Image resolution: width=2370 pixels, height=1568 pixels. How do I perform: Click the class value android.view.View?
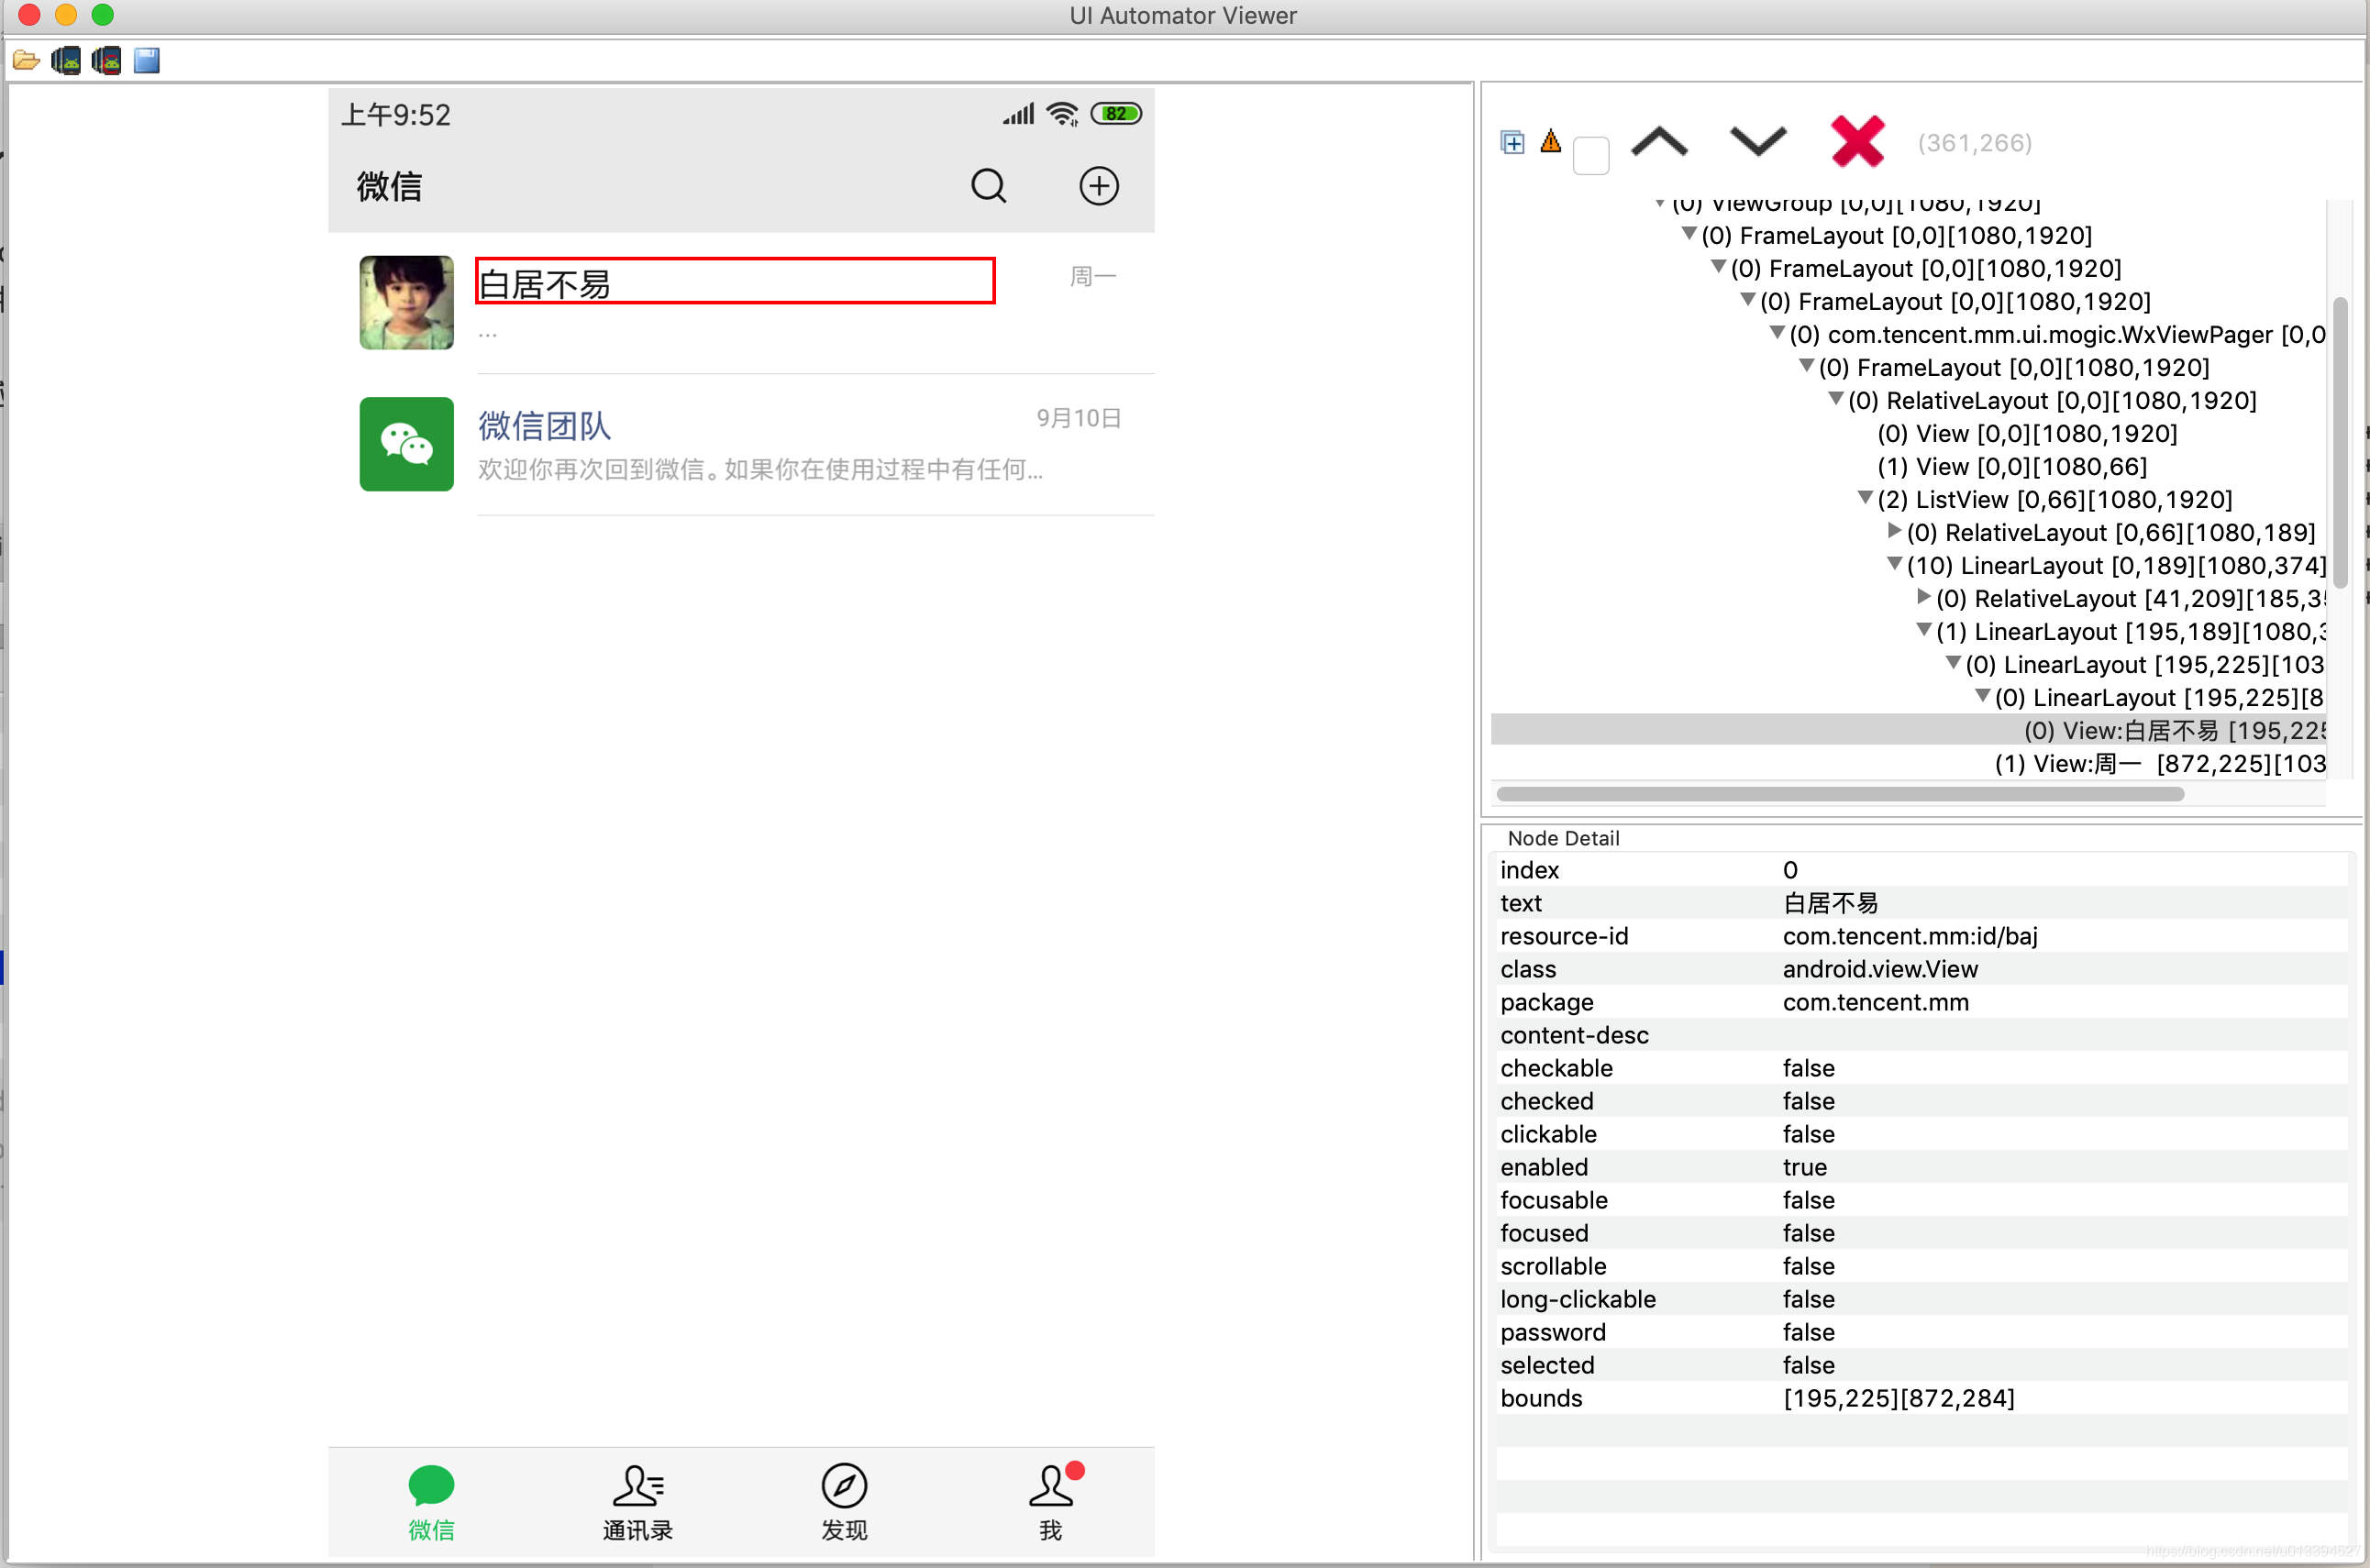click(x=1880, y=969)
